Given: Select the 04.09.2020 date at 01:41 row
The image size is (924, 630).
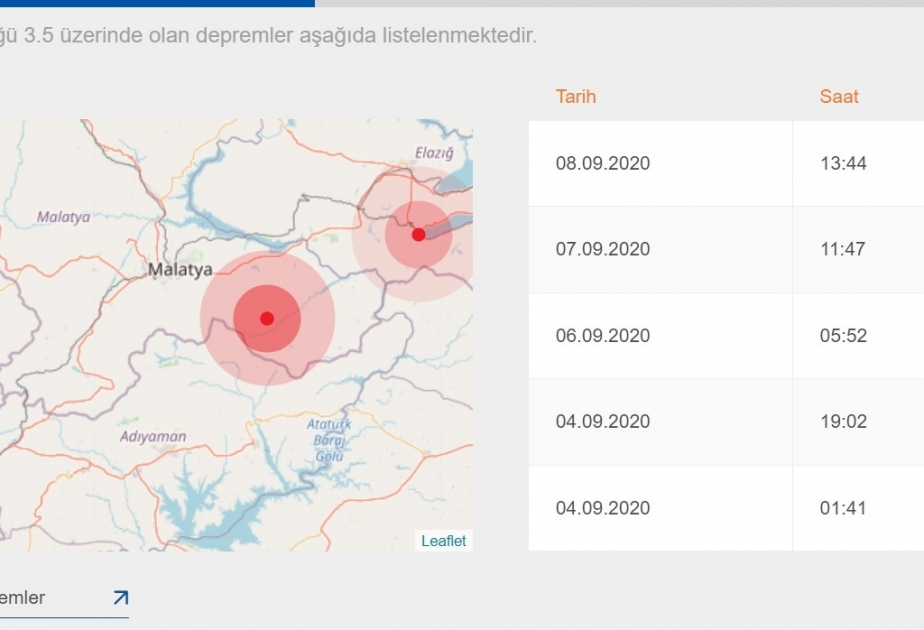Looking at the screenshot, I should tap(661, 508).
